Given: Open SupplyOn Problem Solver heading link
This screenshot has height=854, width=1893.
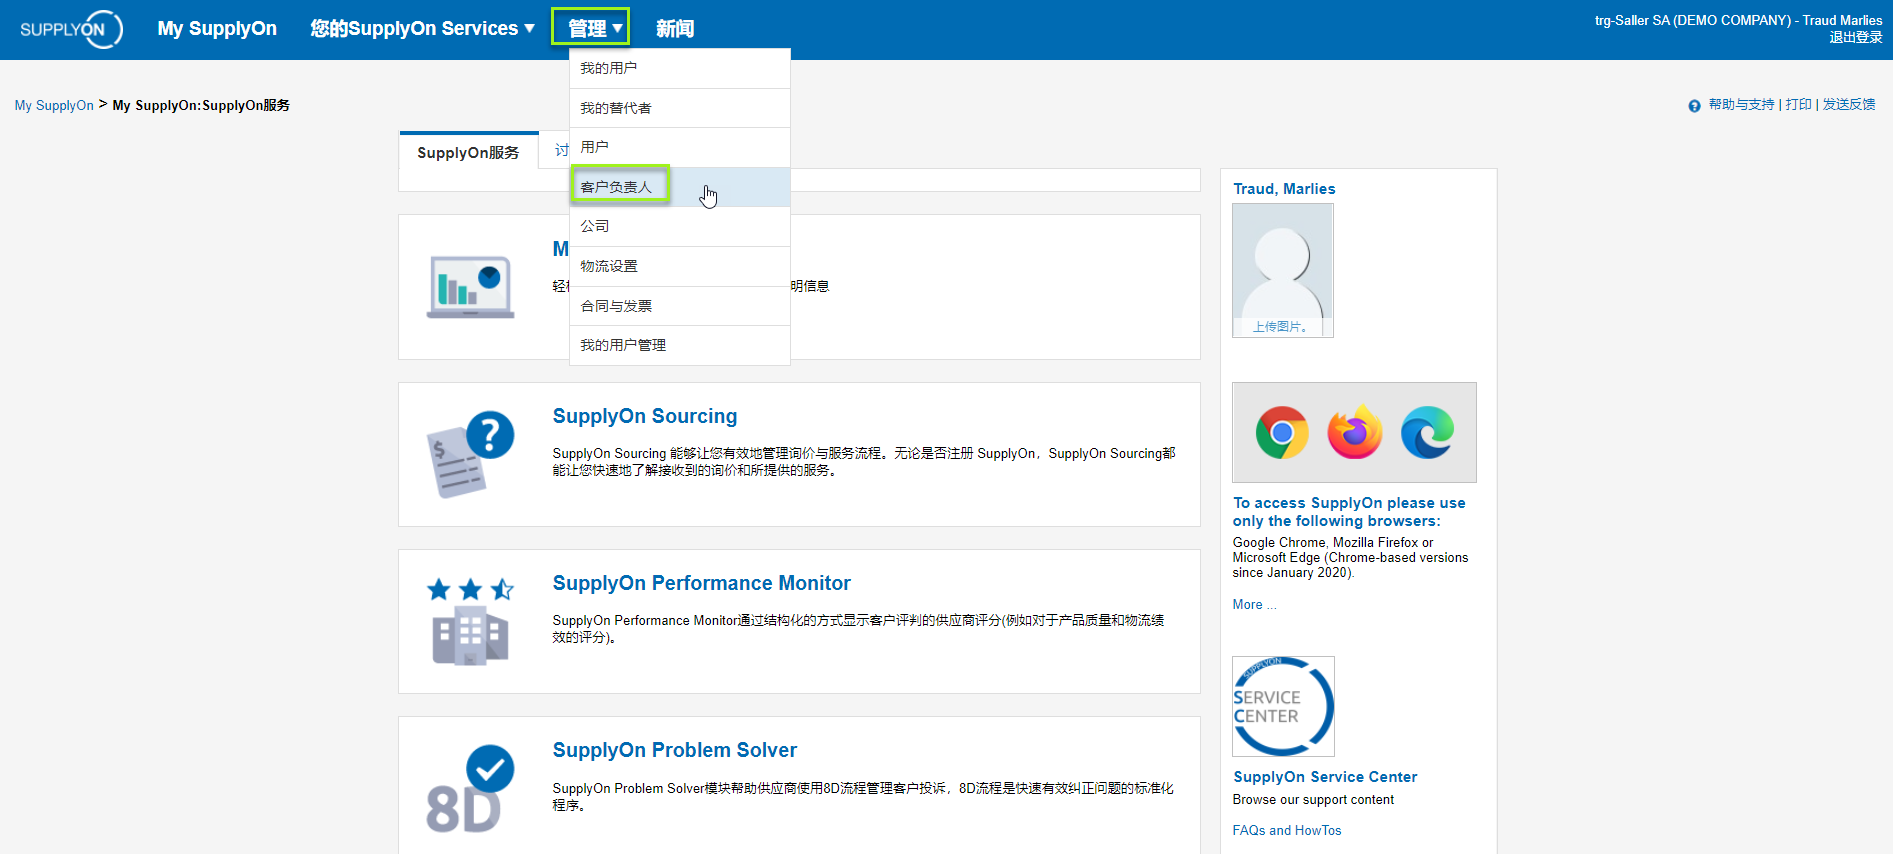Looking at the screenshot, I should (x=674, y=750).
